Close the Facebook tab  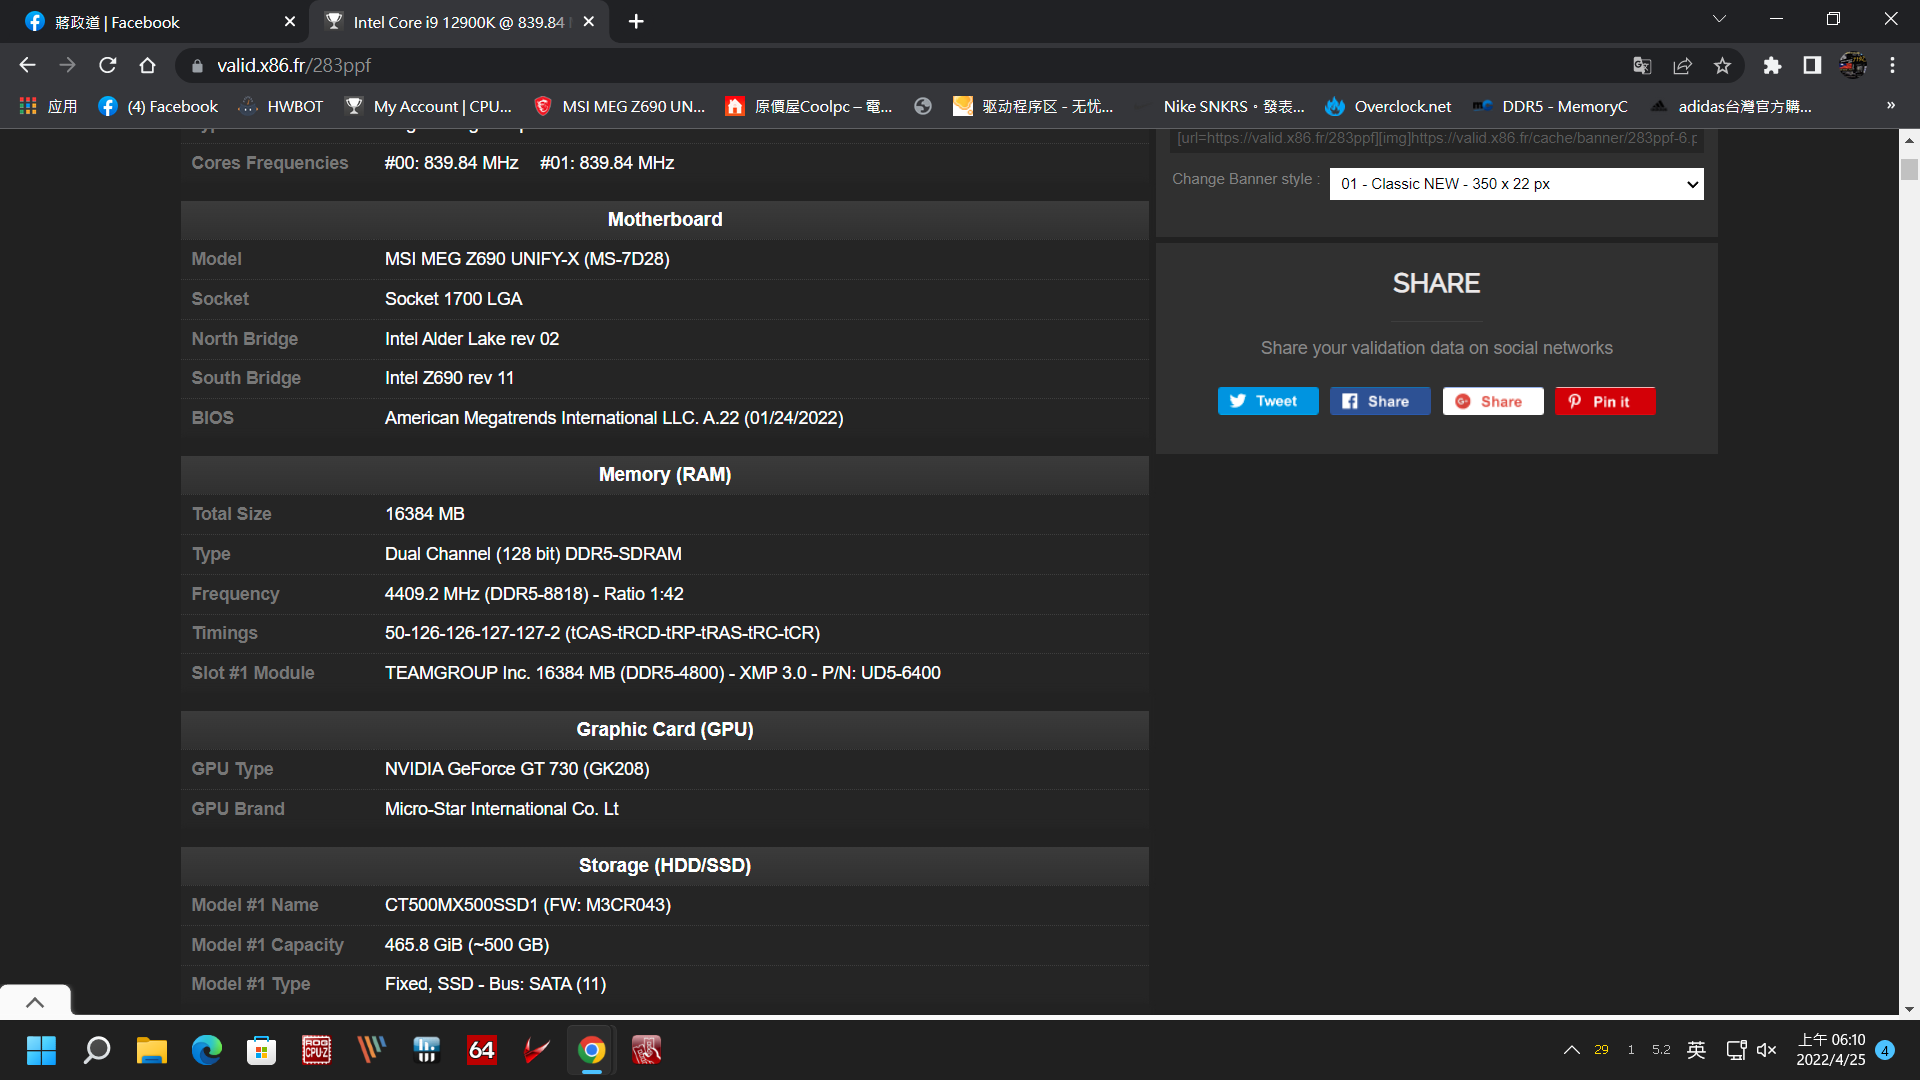290,21
